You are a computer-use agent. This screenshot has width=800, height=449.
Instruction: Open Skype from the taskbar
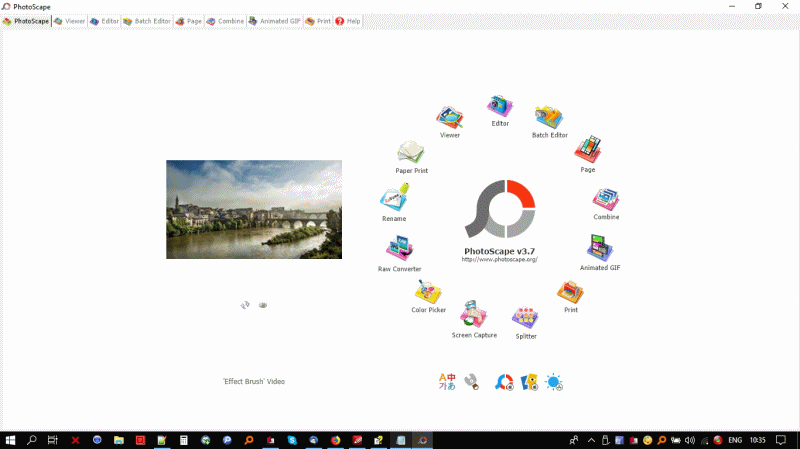point(292,440)
